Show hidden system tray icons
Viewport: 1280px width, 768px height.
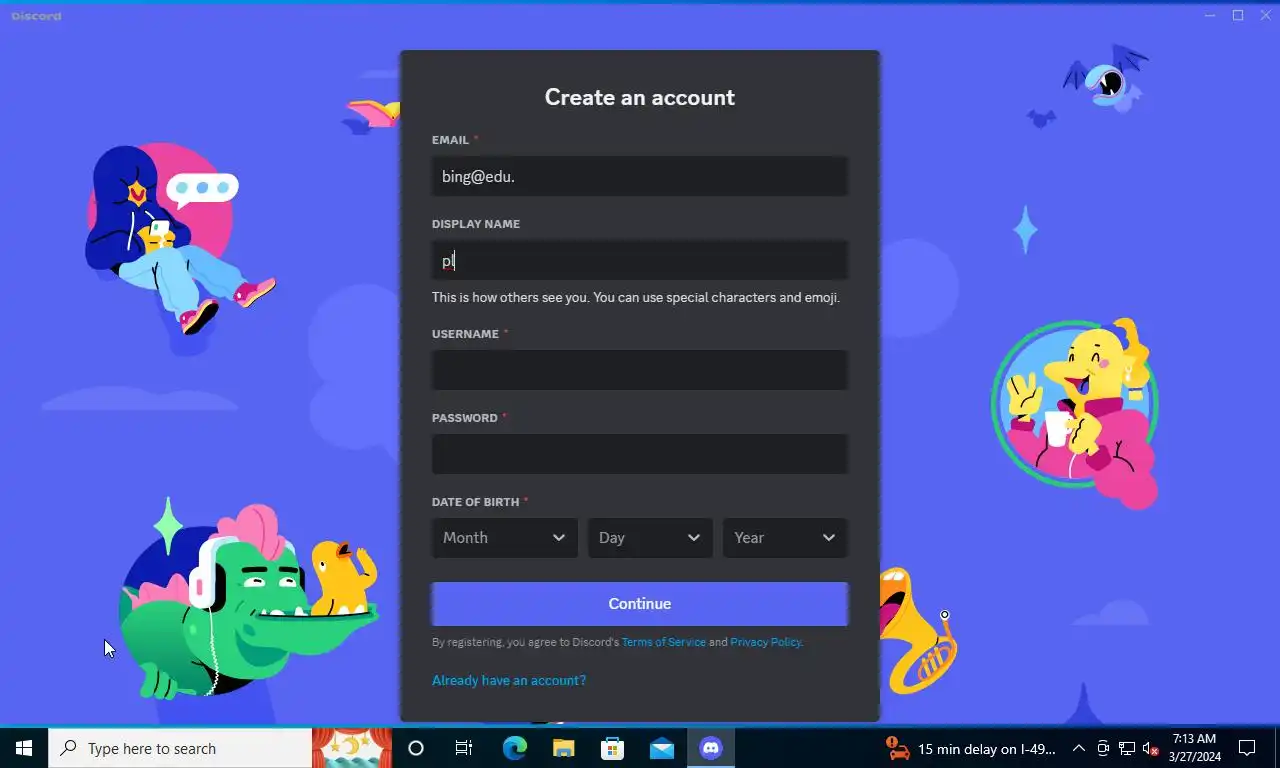(x=1079, y=748)
